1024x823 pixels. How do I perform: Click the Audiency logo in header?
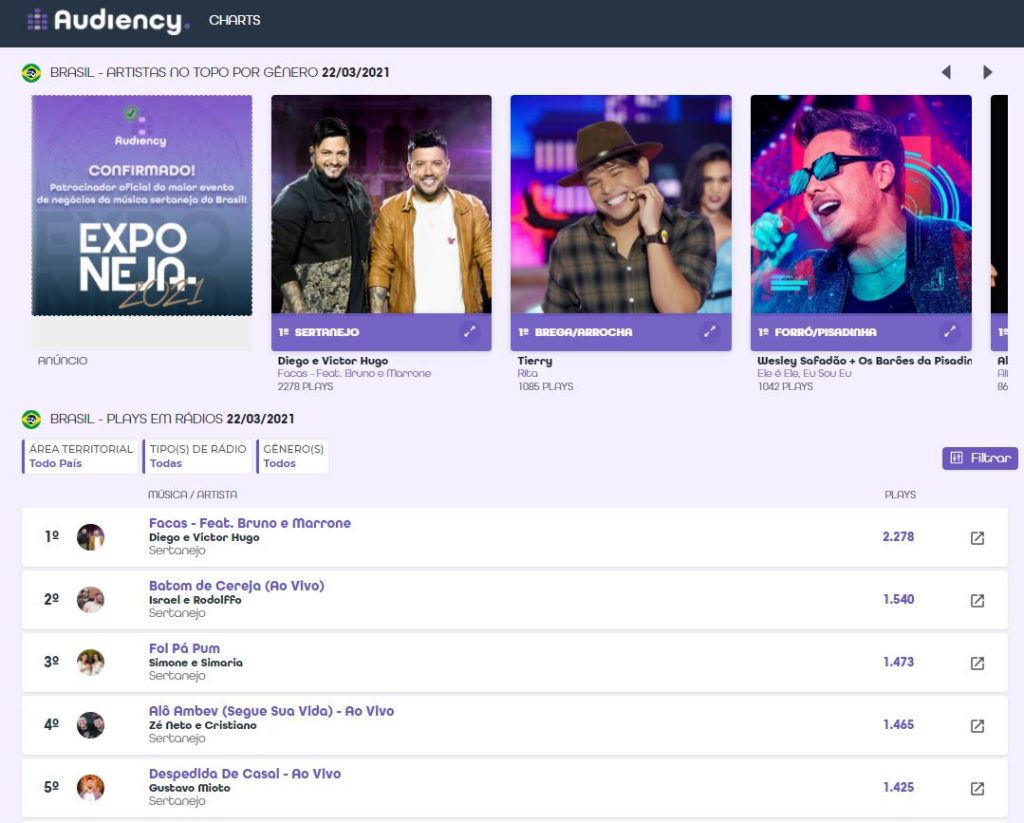(x=108, y=20)
